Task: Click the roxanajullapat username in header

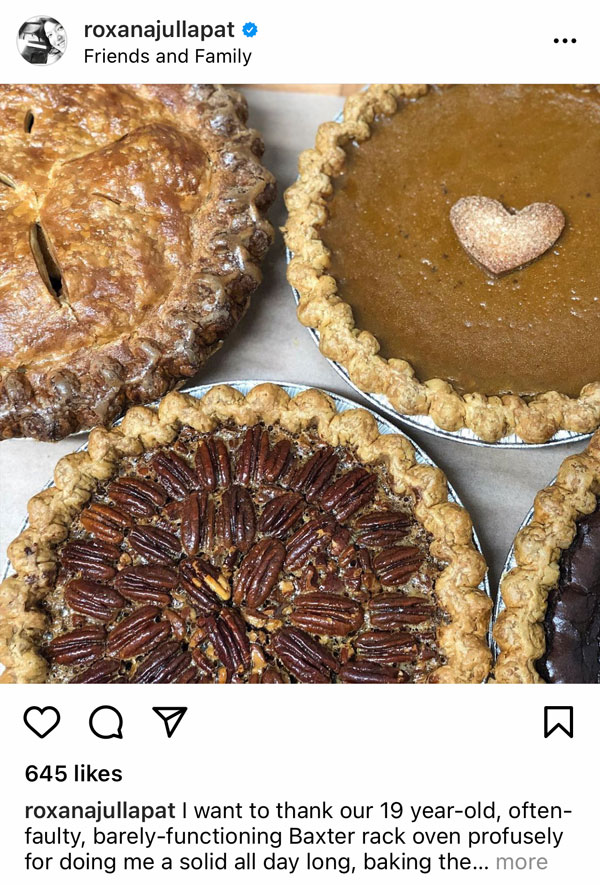Action: coord(159,29)
